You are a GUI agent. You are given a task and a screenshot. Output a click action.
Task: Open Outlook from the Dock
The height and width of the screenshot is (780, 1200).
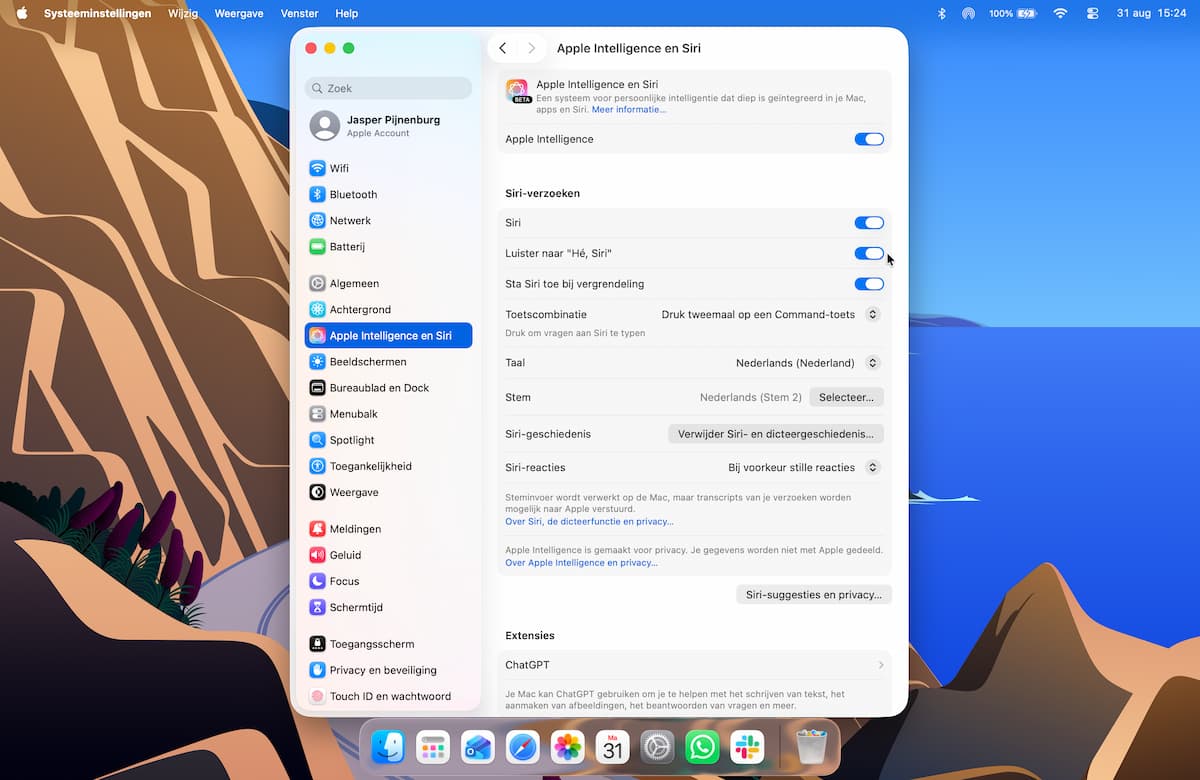[x=477, y=747]
